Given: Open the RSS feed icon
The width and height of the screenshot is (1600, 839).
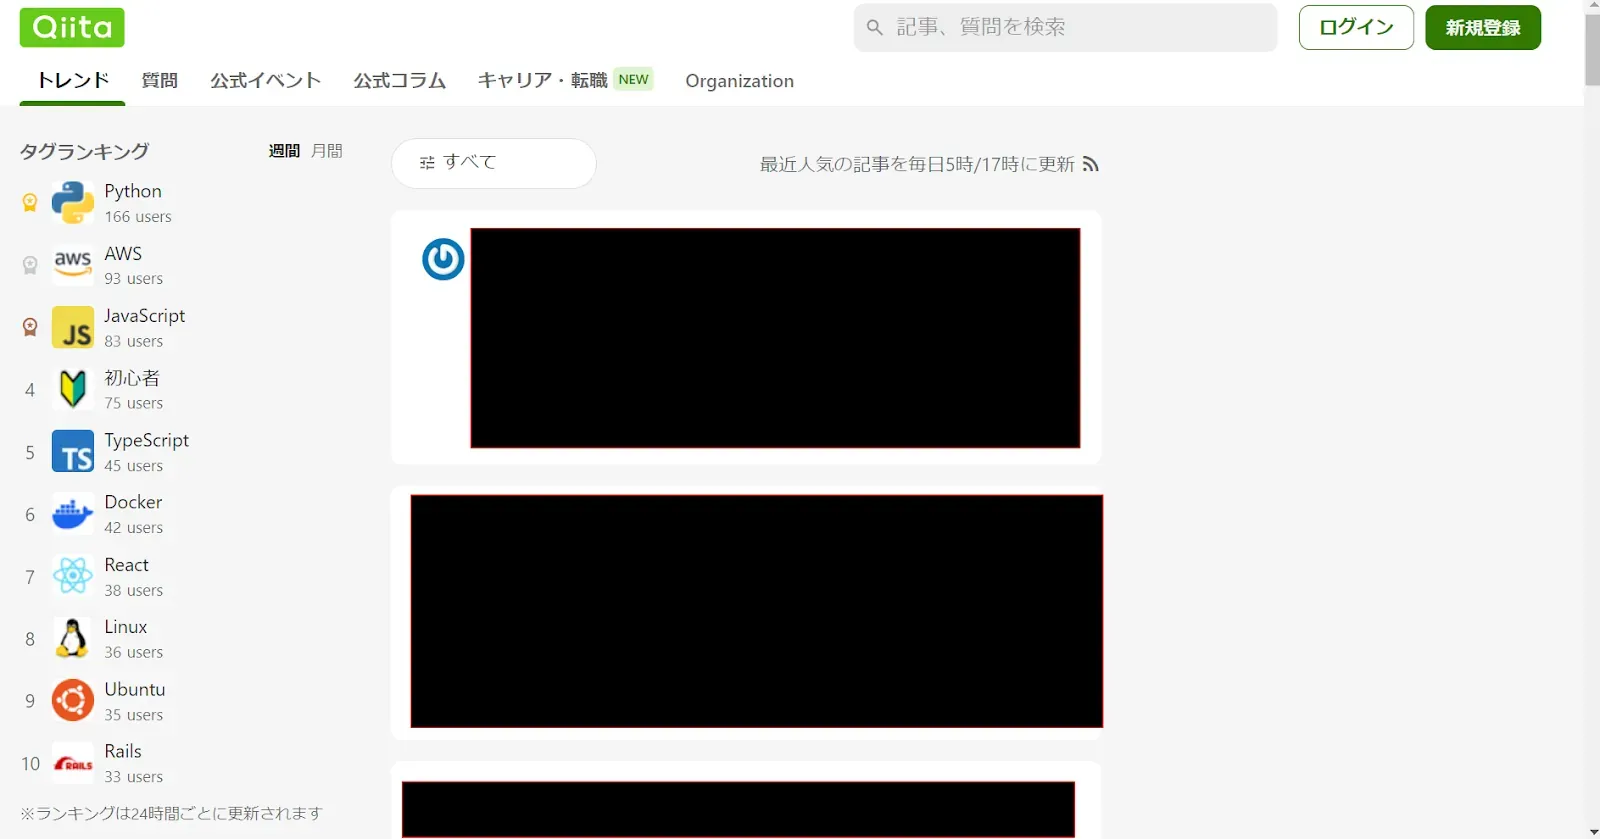Looking at the screenshot, I should [x=1090, y=164].
